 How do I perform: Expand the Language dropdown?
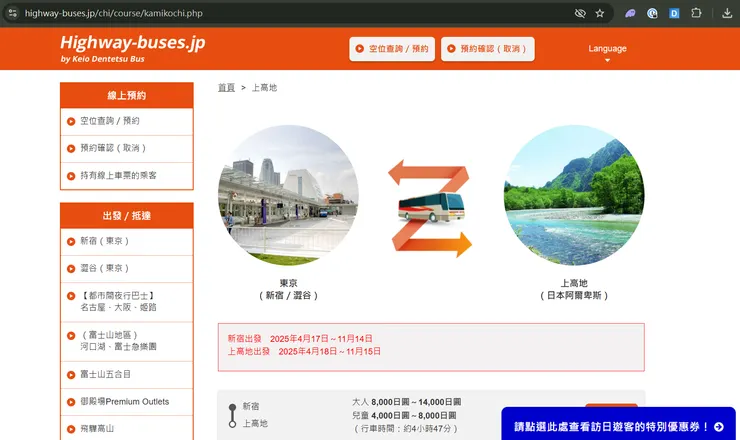607,52
